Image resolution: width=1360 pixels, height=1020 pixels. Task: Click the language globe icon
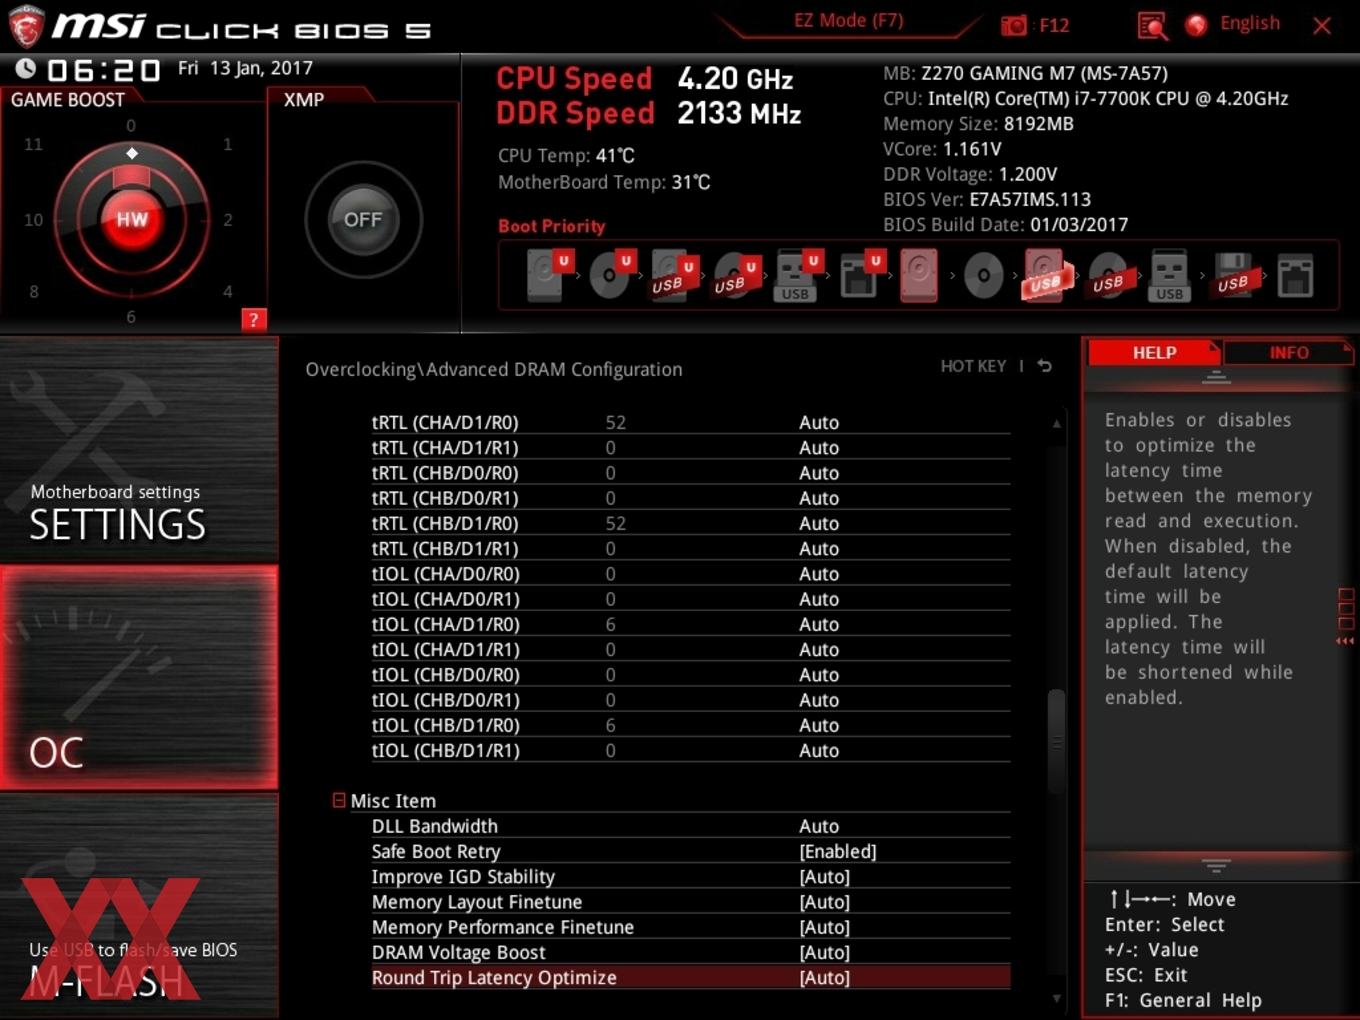tap(1196, 25)
